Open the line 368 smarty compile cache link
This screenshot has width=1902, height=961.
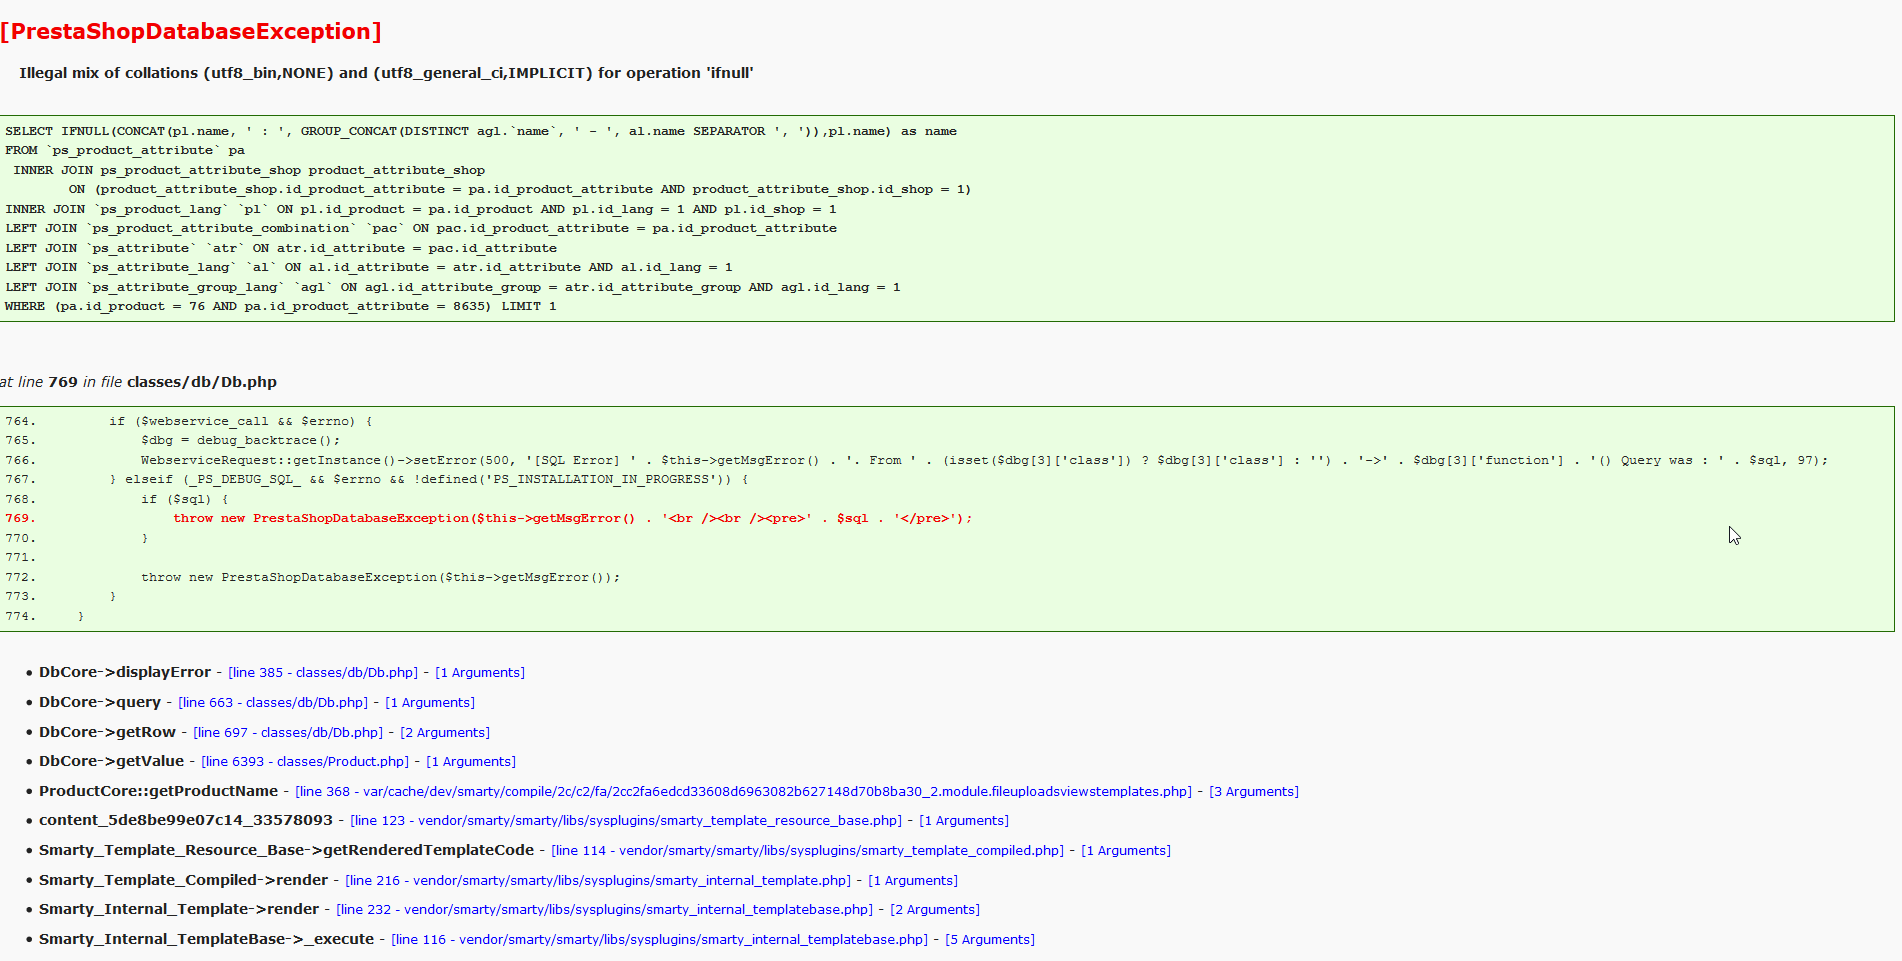[x=744, y=792]
